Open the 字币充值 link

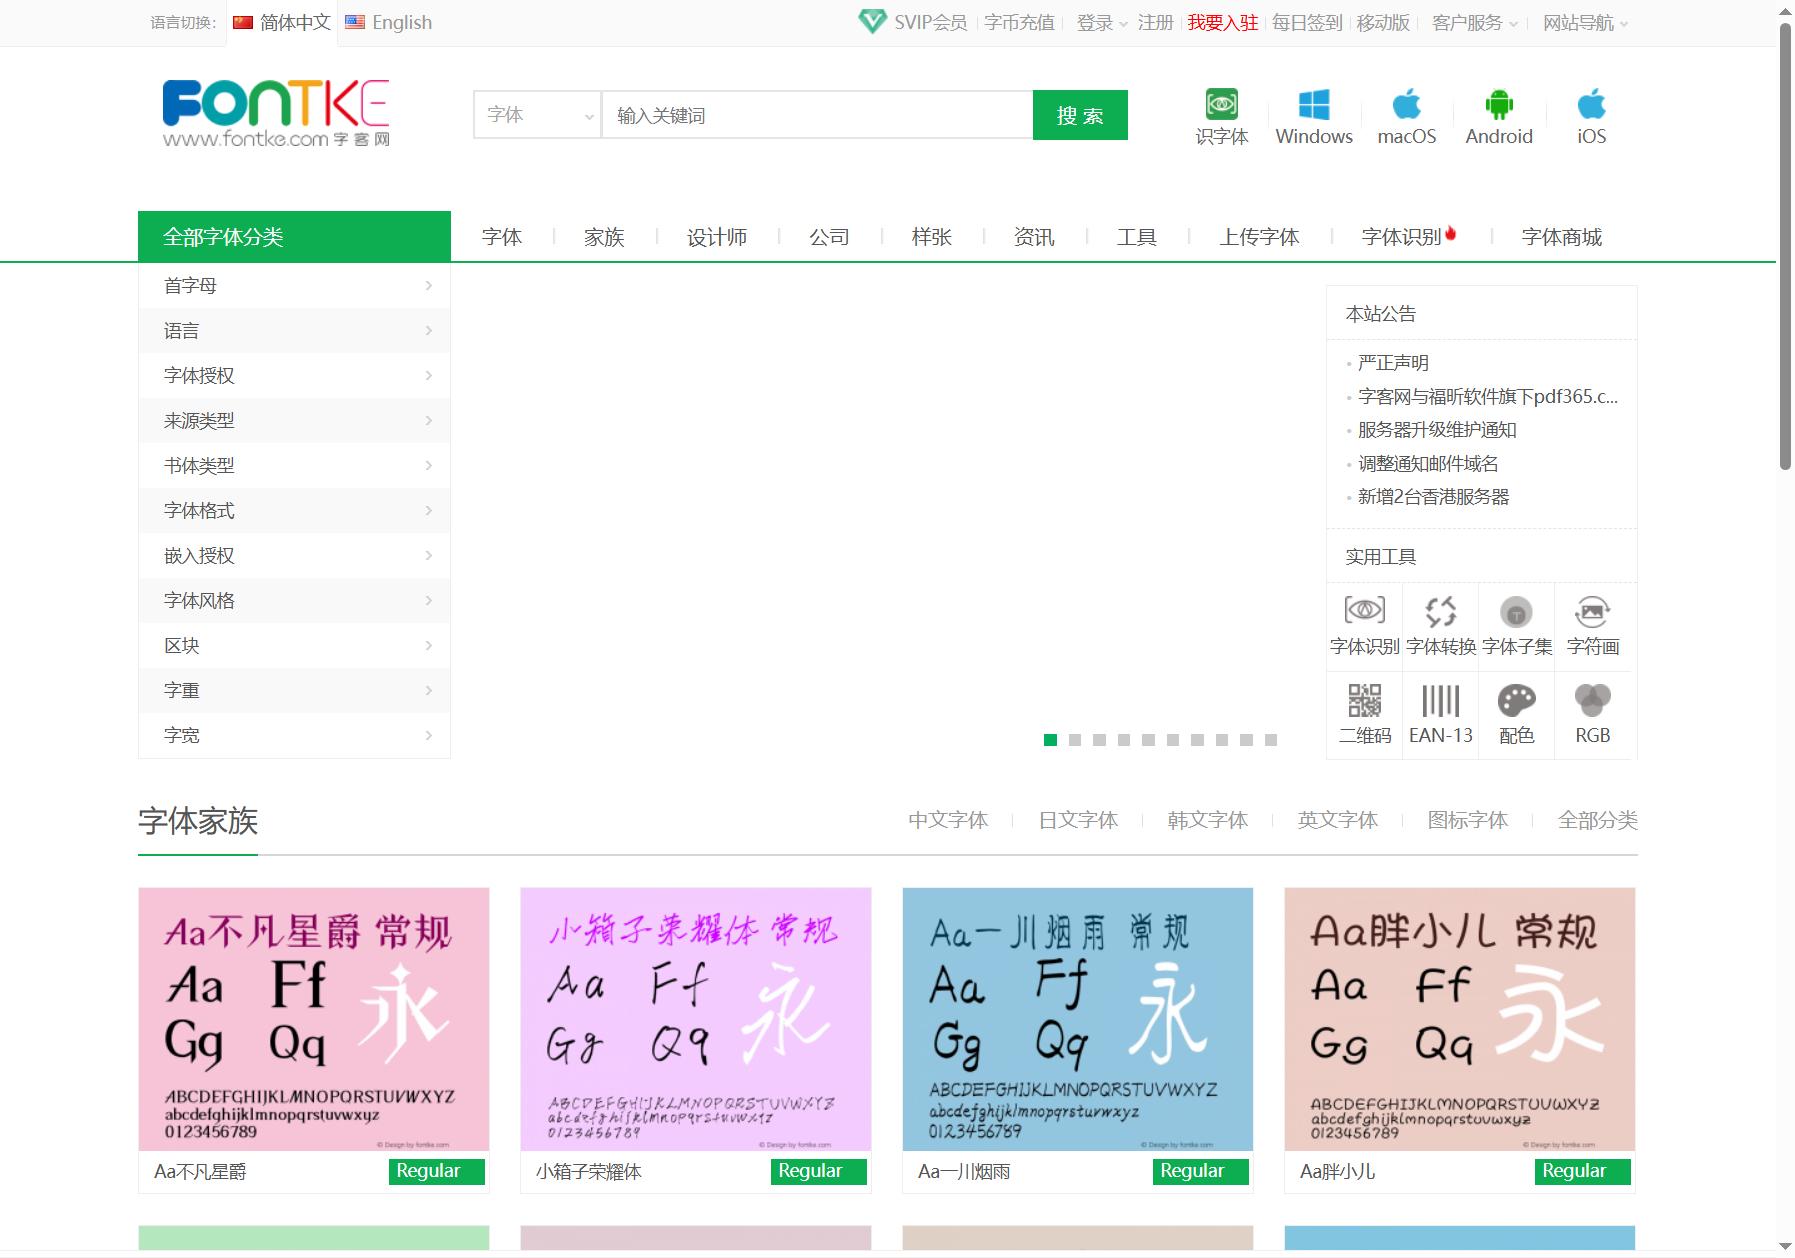click(x=1019, y=23)
